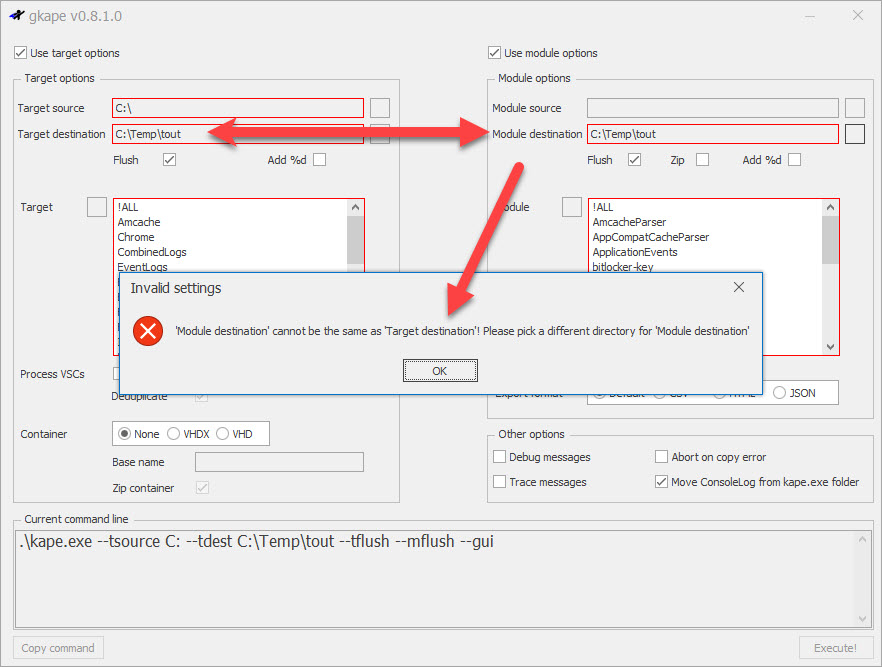Click OK in Invalid settings dialog

[440, 371]
